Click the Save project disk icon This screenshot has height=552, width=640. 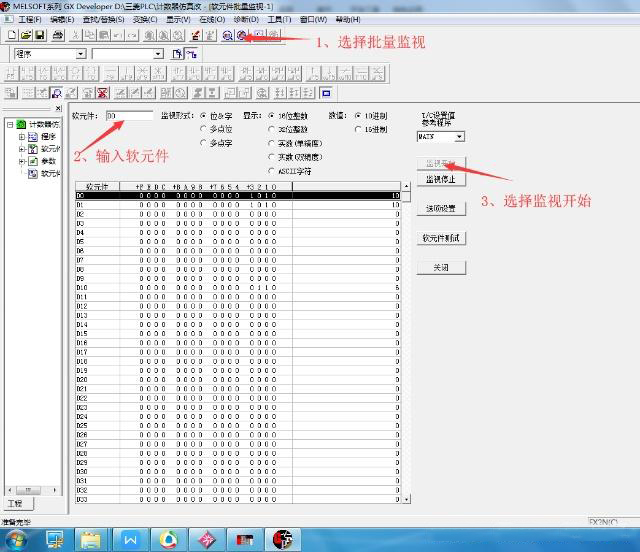coord(39,35)
